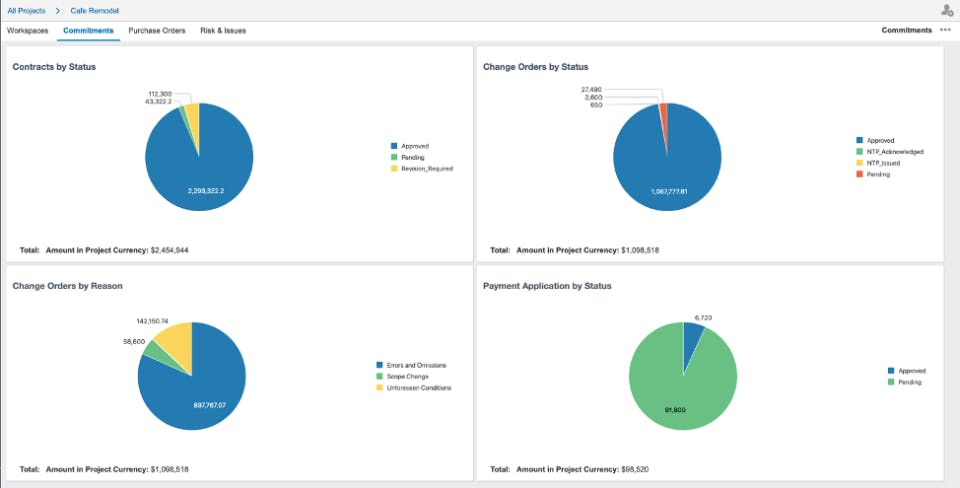Go to All Projects breadcrumb link
The height and width of the screenshot is (488, 960).
coord(26,11)
